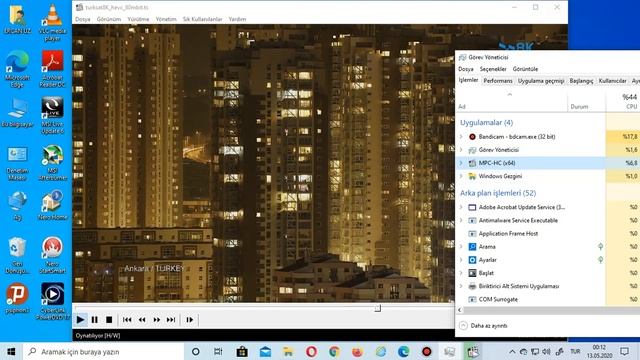Open Görüntüle menu in Görev Yöneticisi
Screen dimensions: 640x360
(525, 69)
